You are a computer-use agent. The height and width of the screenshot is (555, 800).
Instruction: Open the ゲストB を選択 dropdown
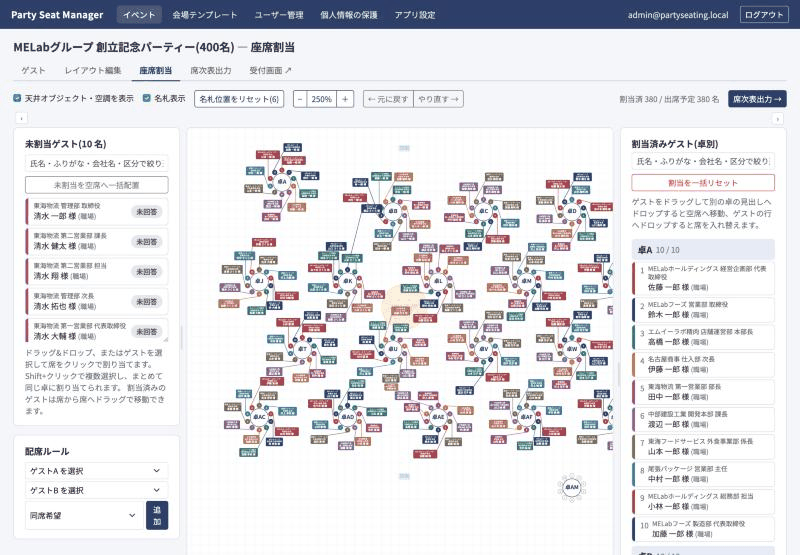(x=96, y=490)
